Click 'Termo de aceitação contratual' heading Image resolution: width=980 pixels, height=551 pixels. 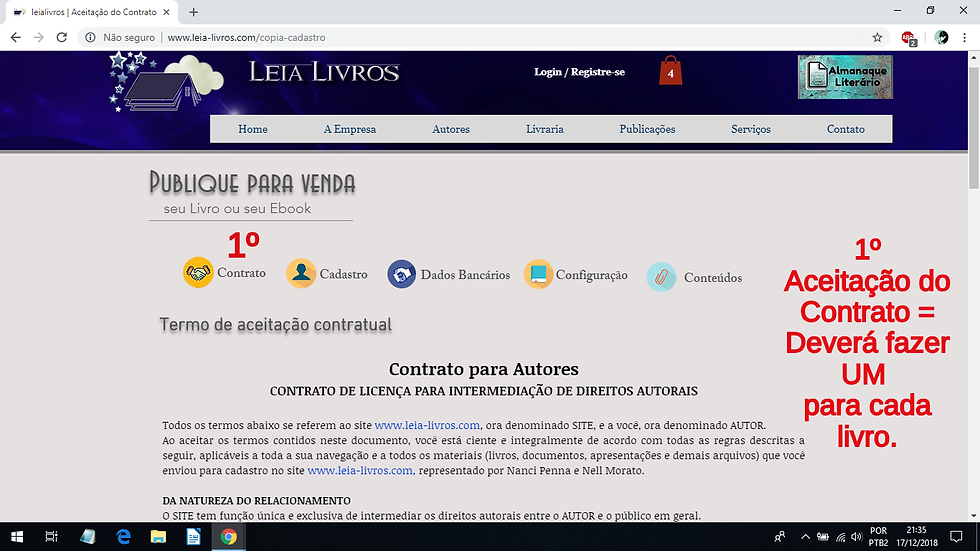click(276, 325)
